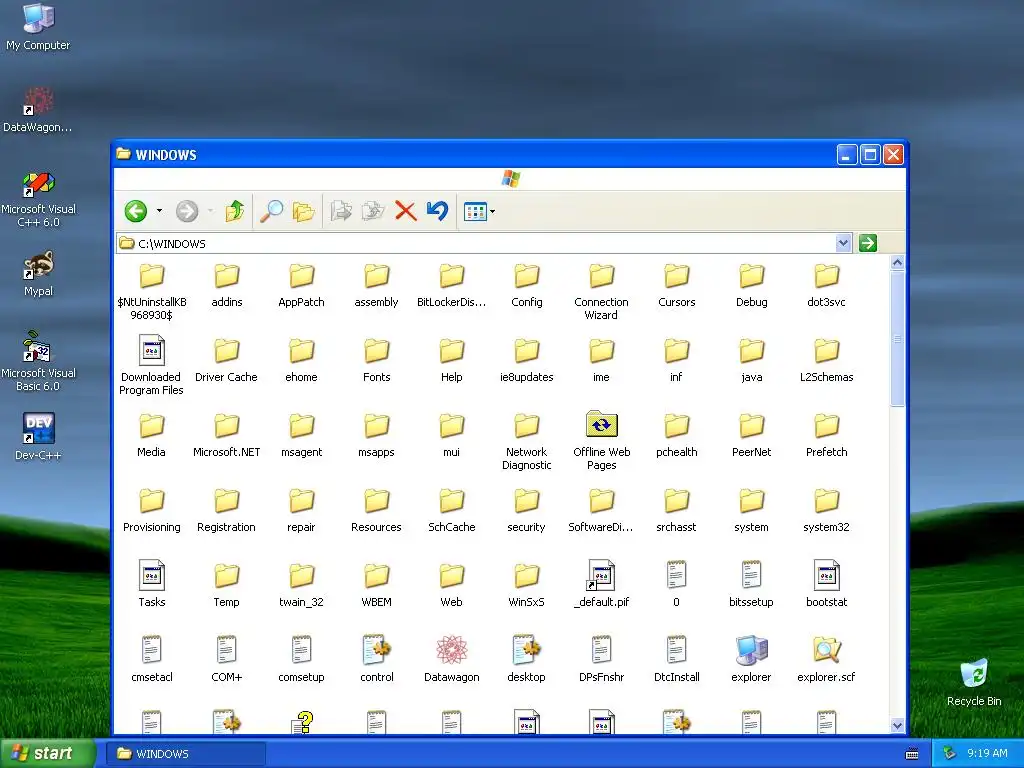1024x768 pixels.
Task: Open the Back history dropdown arrow
Action: [159, 211]
